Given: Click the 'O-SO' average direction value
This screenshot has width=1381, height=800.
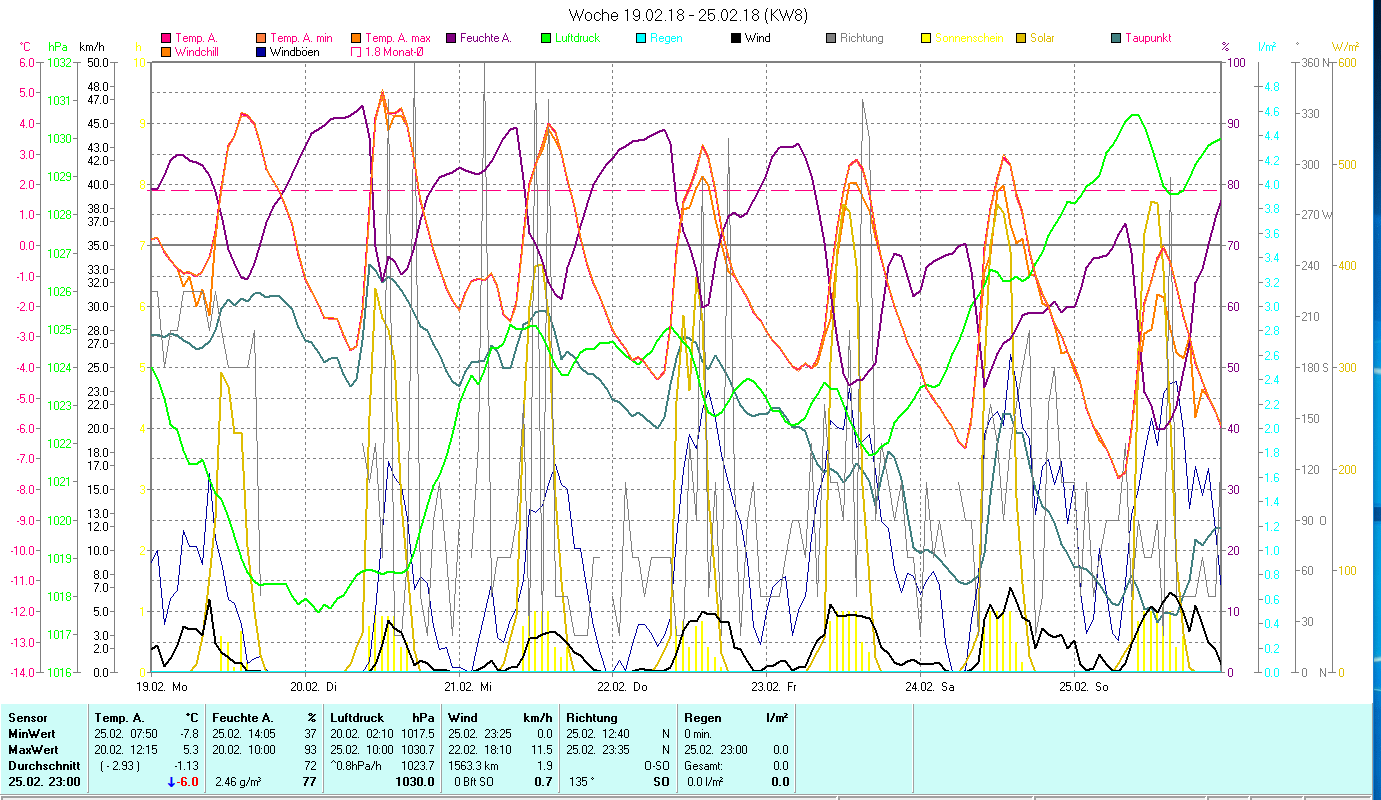Looking at the screenshot, I should pos(657,766).
